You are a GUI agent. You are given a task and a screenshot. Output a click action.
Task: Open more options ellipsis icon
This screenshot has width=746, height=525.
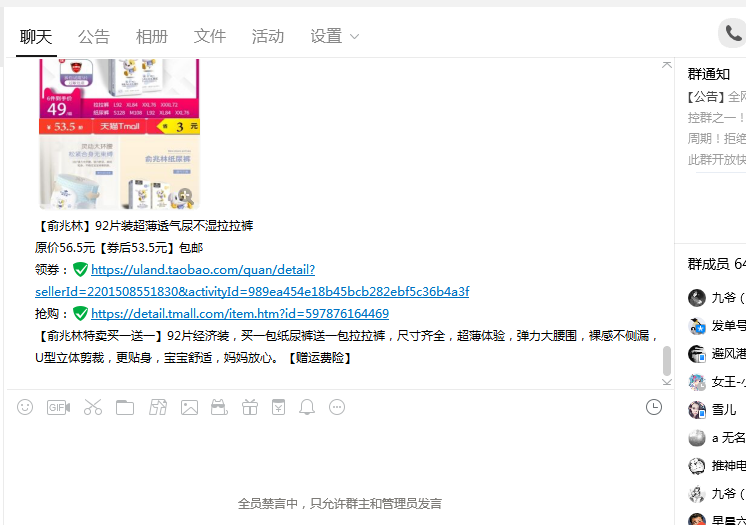[337, 407]
